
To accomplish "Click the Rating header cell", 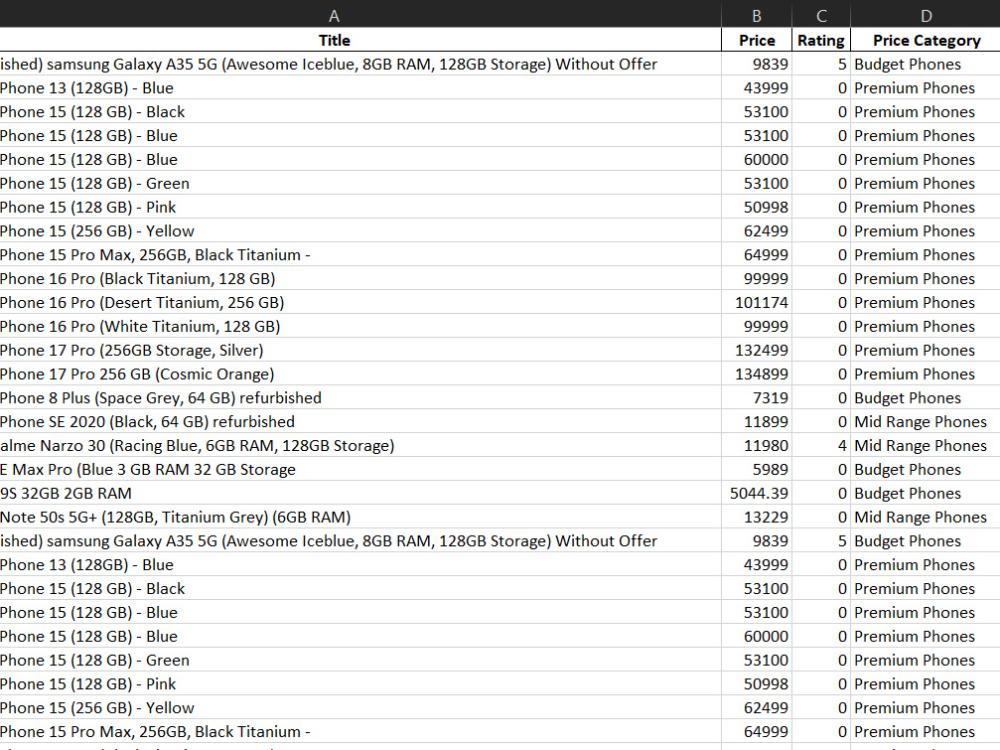I will pyautogui.click(x=821, y=40).
